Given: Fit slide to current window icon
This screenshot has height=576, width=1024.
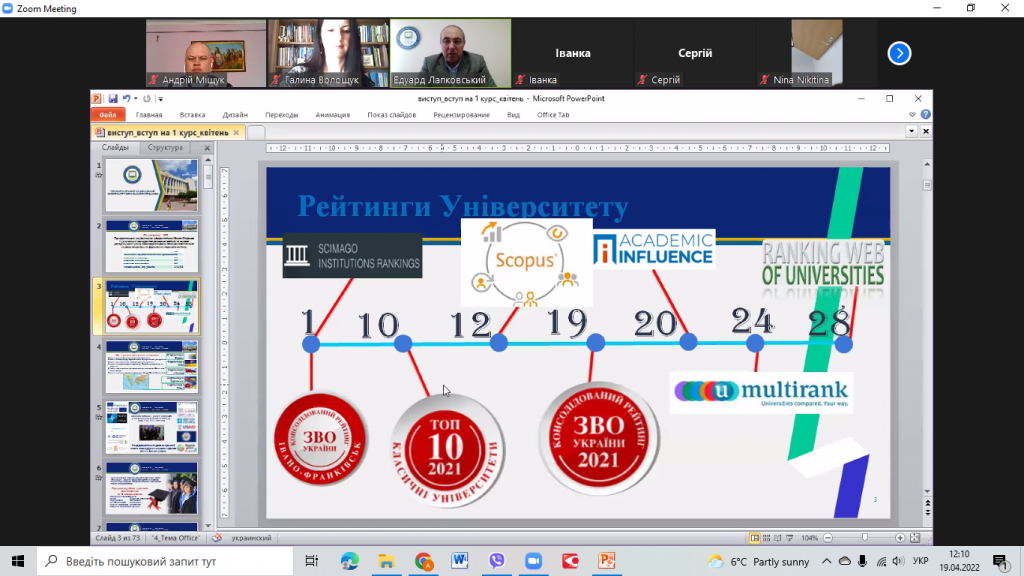Looking at the screenshot, I should click(915, 538).
